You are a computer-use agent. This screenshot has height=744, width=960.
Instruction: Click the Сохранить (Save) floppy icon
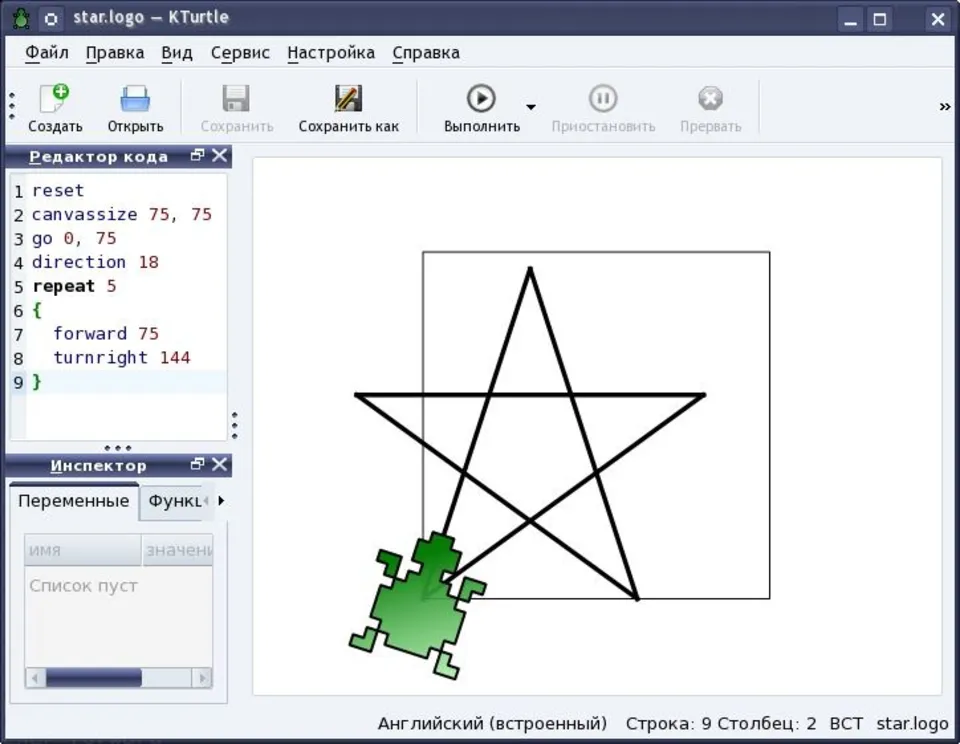click(236, 99)
